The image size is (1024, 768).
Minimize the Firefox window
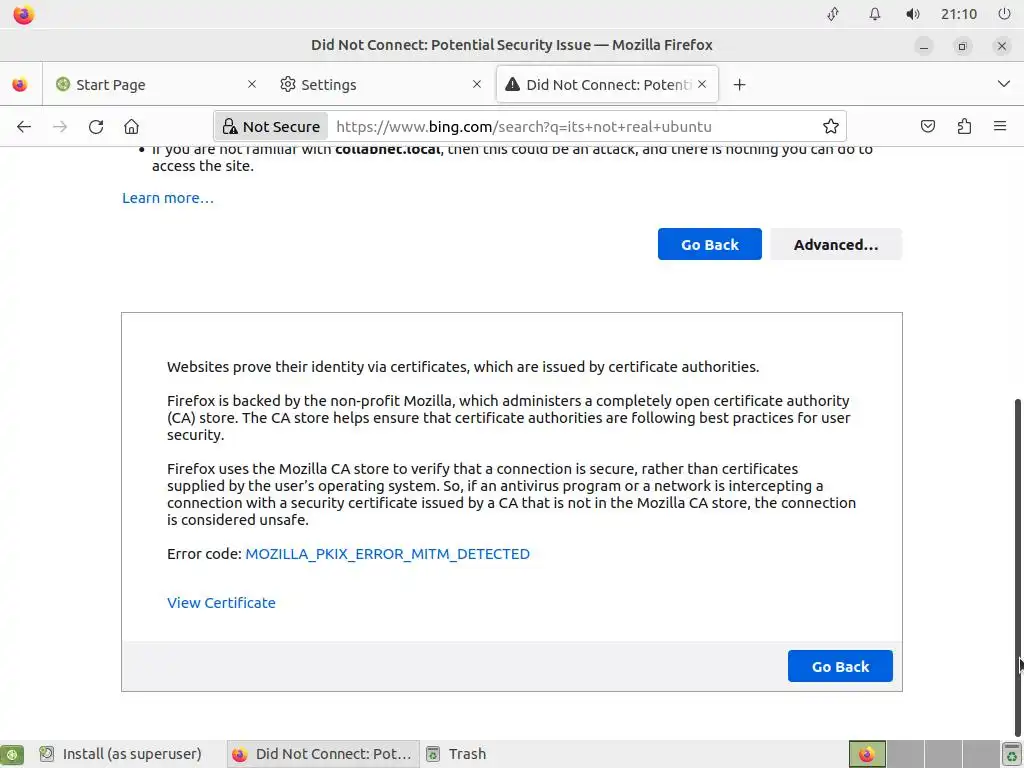[x=923, y=46]
